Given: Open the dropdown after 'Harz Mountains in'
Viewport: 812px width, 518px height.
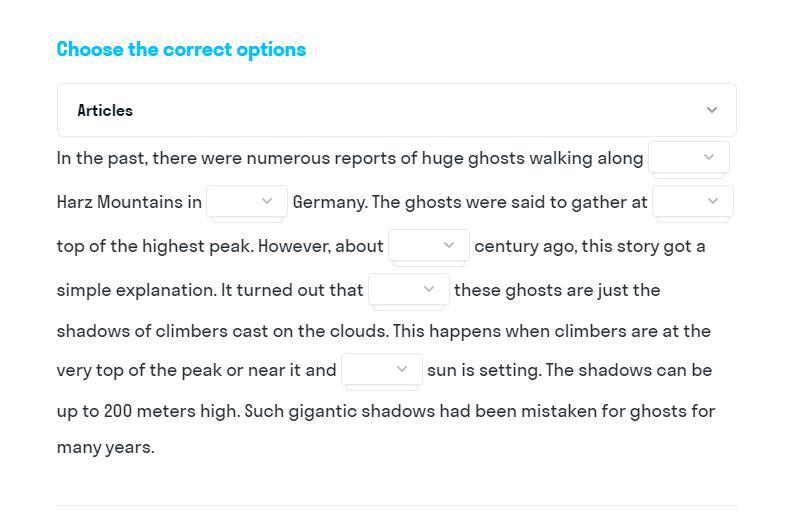Looking at the screenshot, I should coord(246,202).
